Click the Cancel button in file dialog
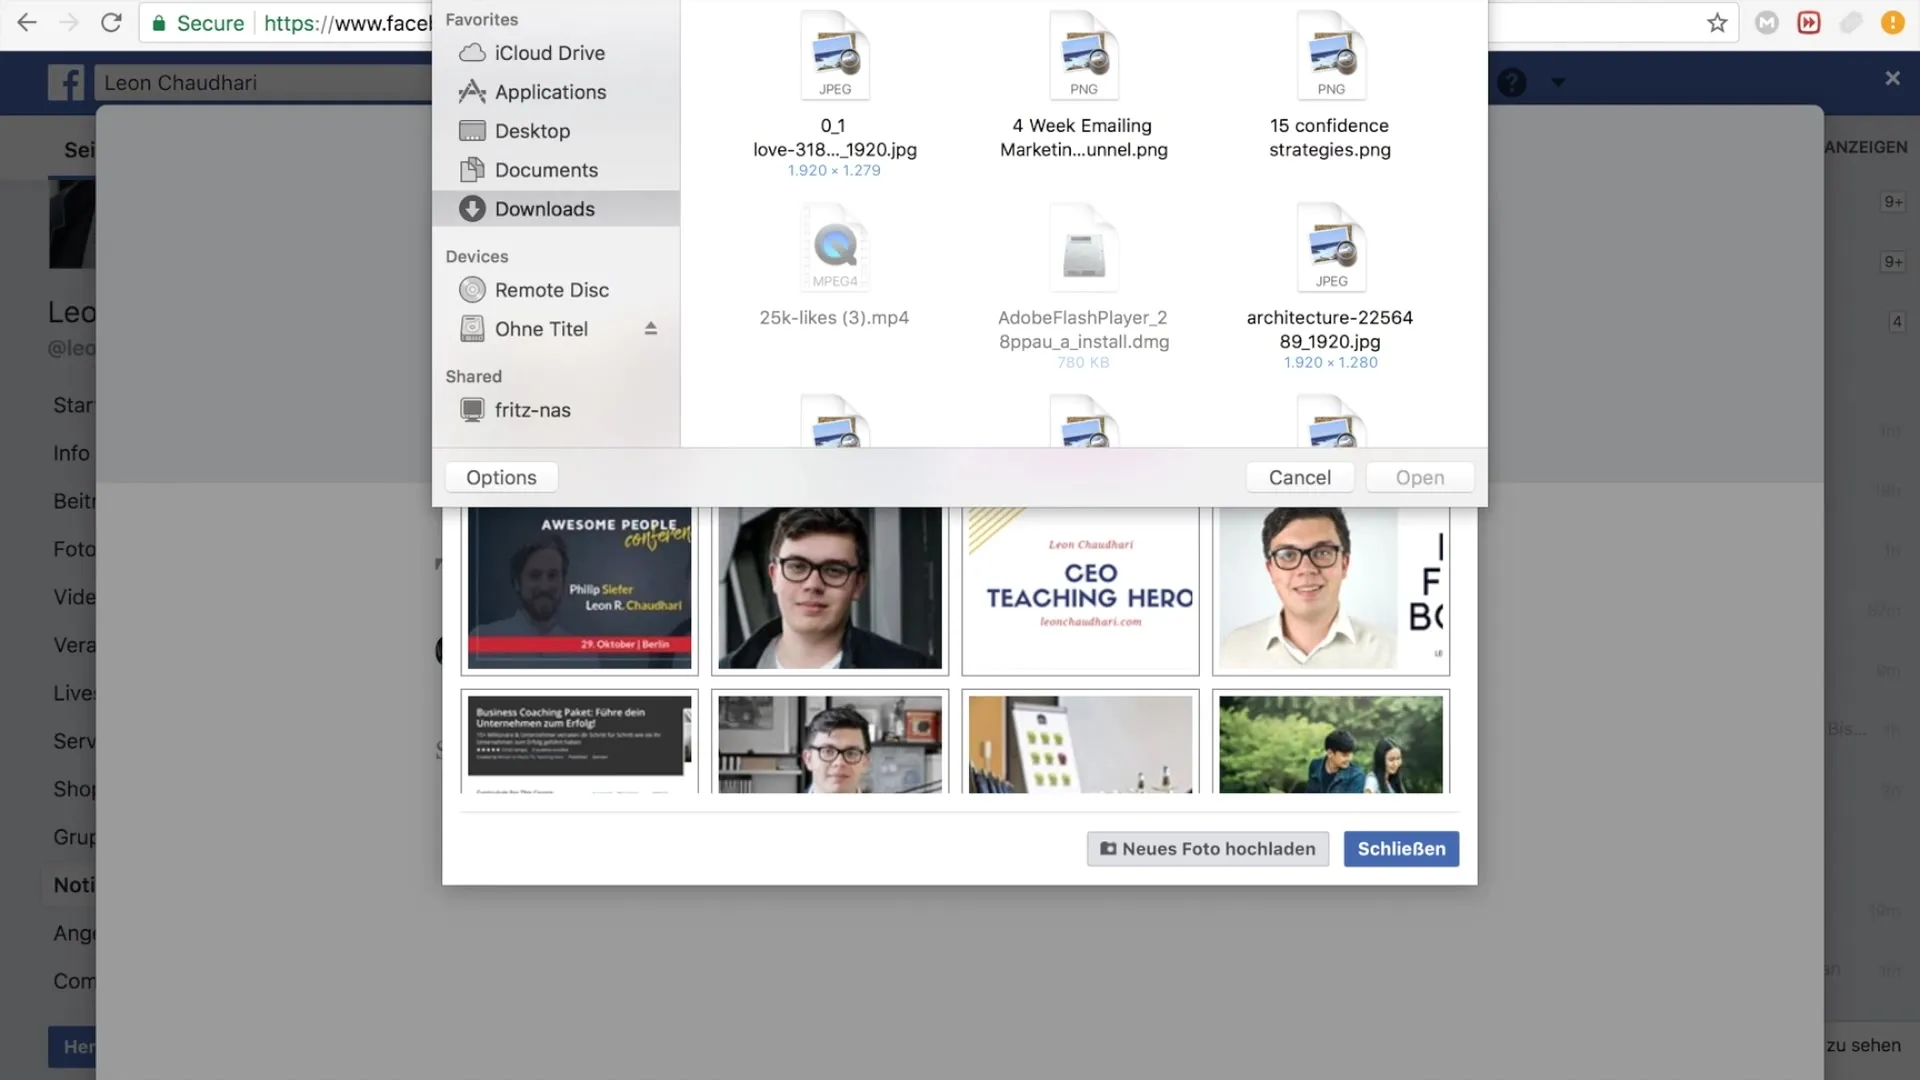1920x1080 pixels. point(1300,476)
